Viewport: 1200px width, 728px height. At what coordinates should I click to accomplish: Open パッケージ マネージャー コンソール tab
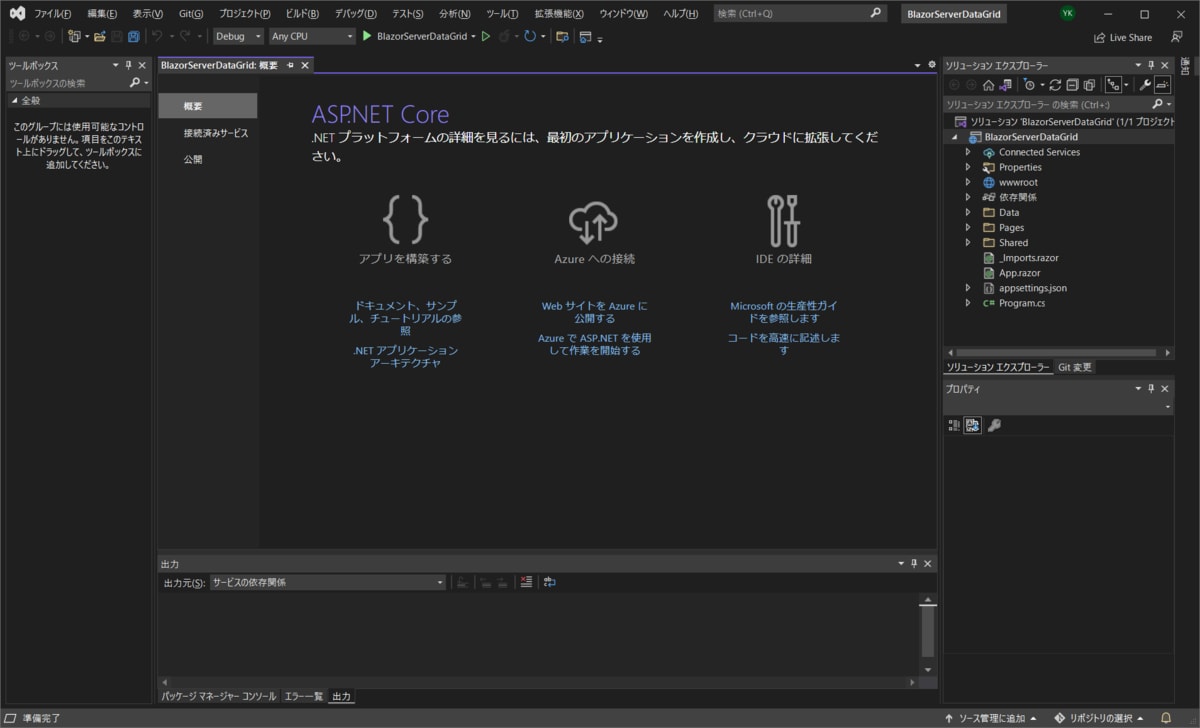point(219,696)
